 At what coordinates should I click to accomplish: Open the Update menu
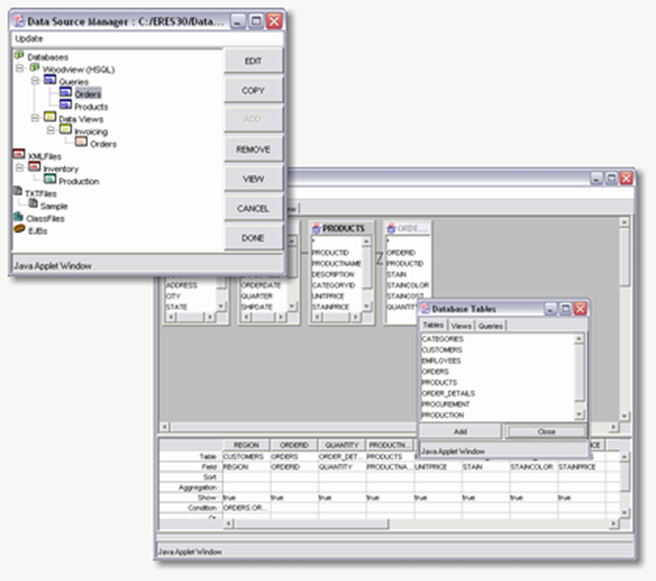tap(28, 38)
